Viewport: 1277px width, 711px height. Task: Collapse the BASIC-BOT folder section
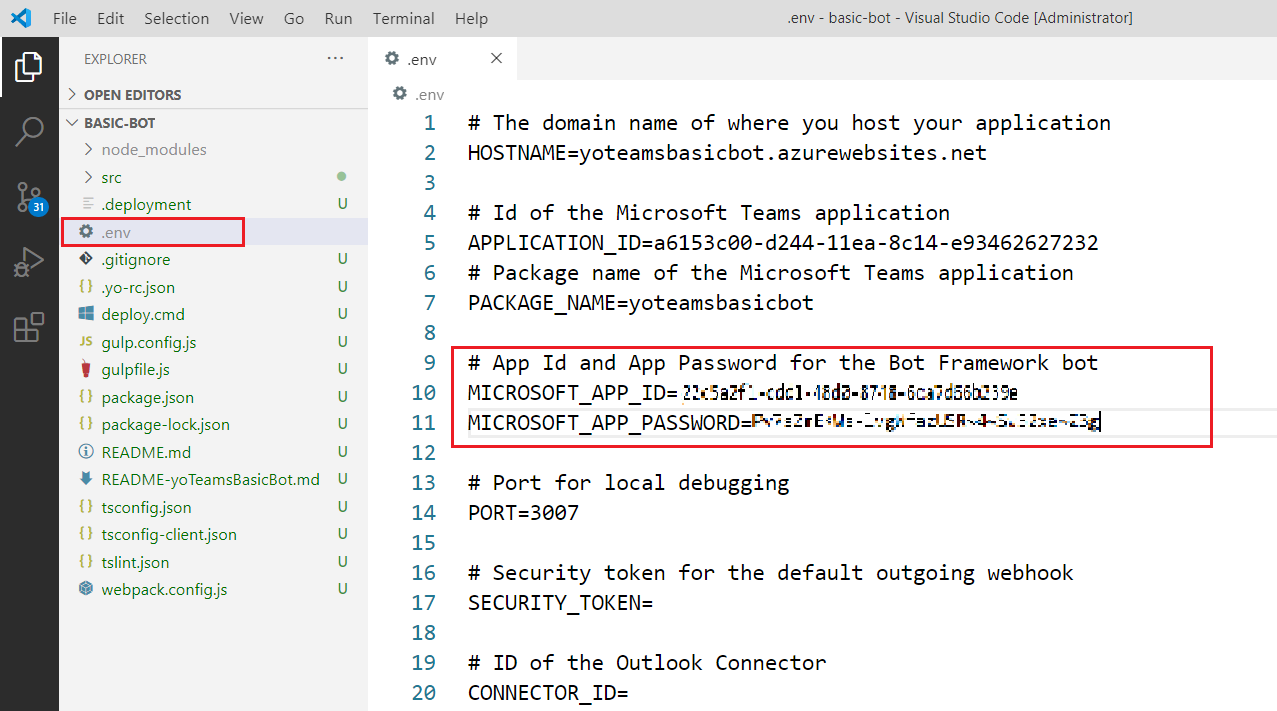pos(119,123)
